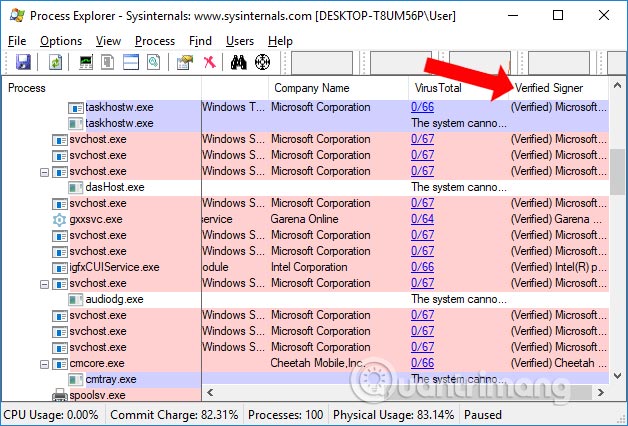Open the Users menu
This screenshot has height=426, width=628.
pos(240,41)
